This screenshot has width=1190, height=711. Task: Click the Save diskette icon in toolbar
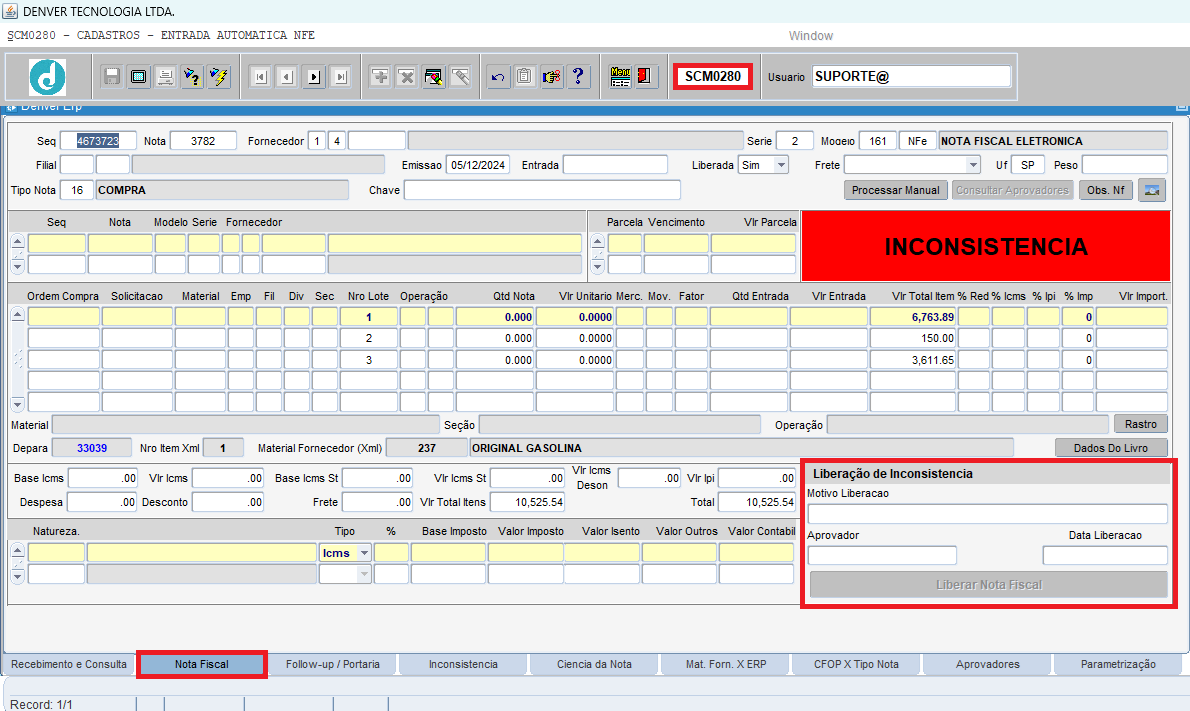click(x=112, y=77)
